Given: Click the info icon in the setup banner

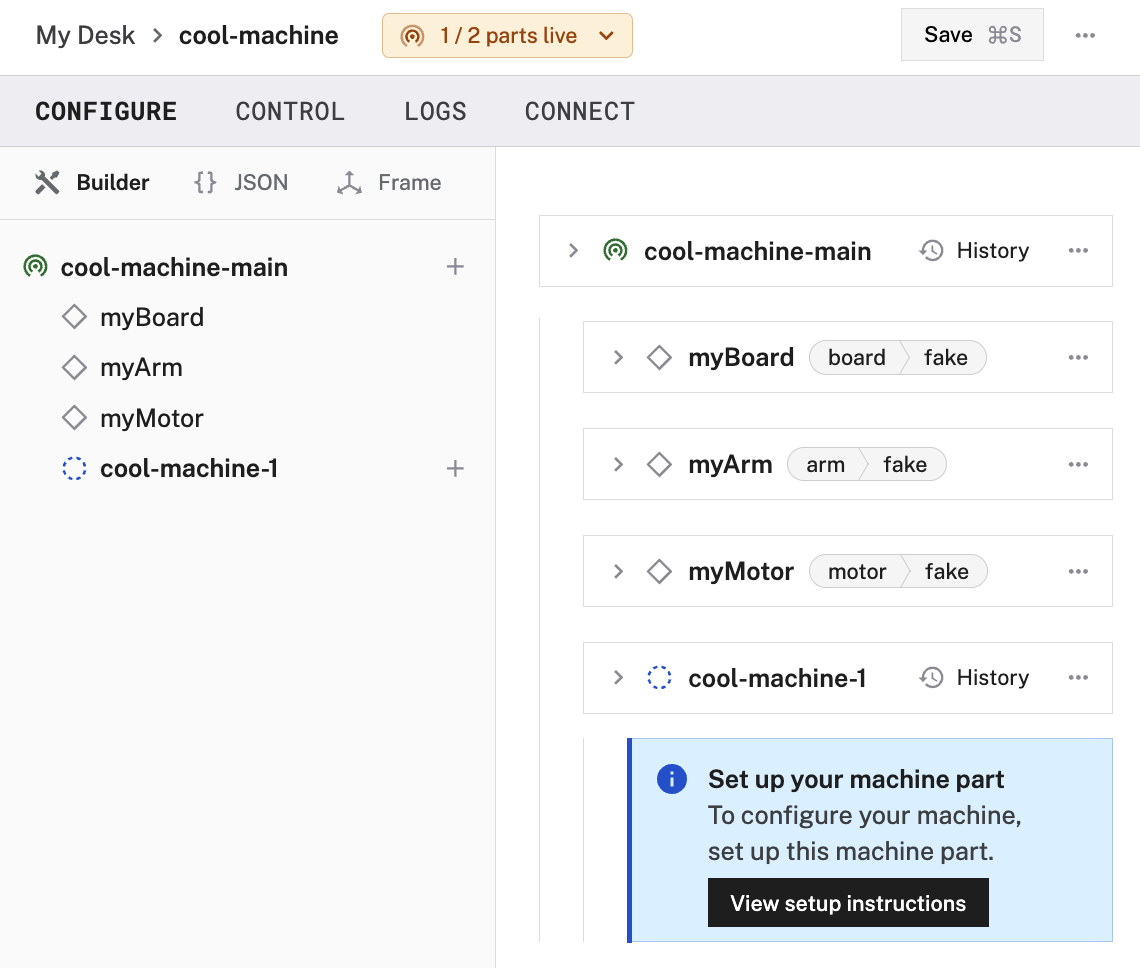Looking at the screenshot, I should point(671,779).
